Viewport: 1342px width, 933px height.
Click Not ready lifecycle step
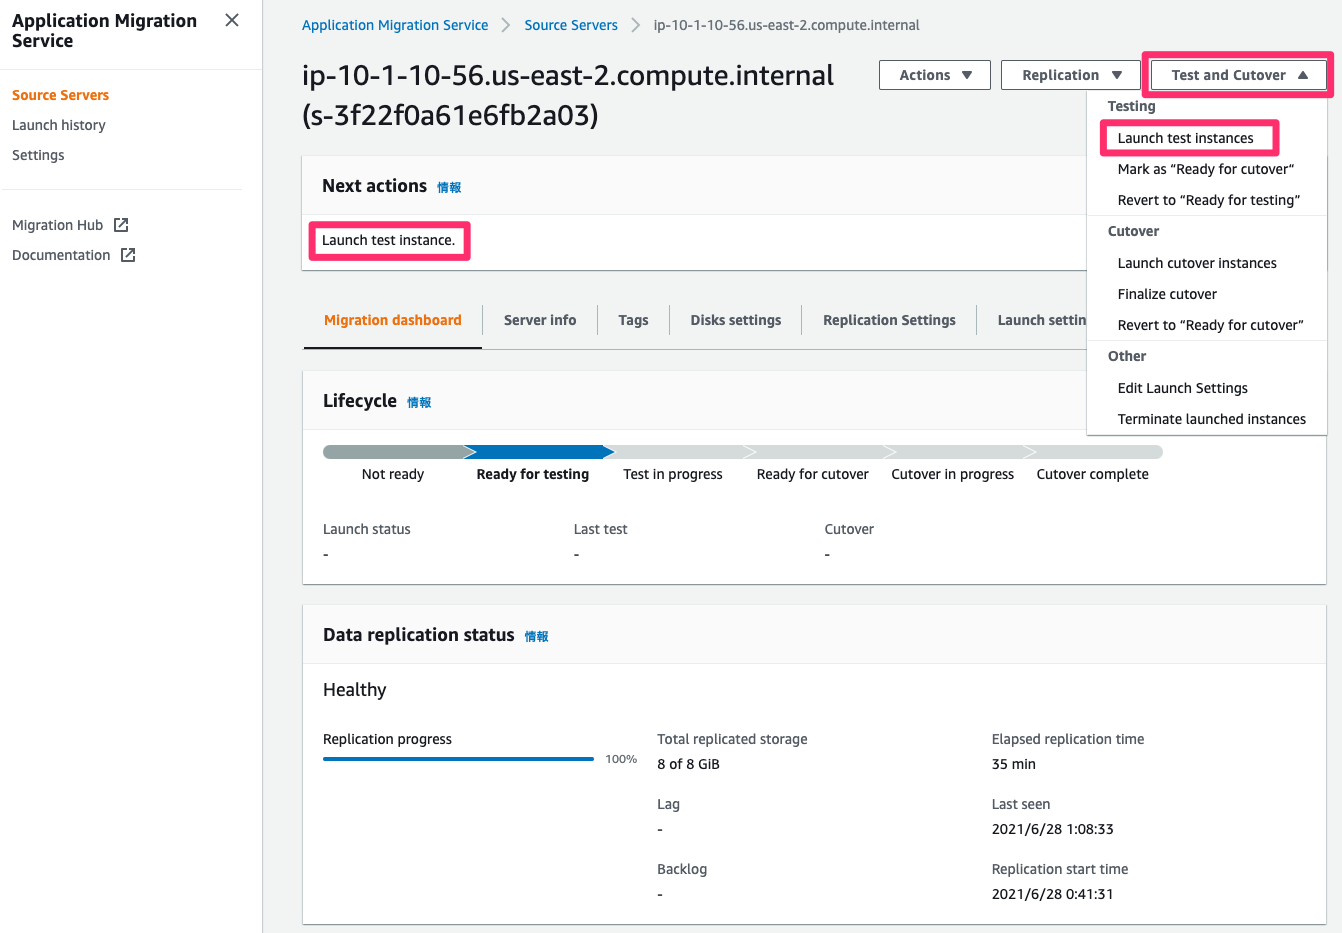(x=393, y=474)
